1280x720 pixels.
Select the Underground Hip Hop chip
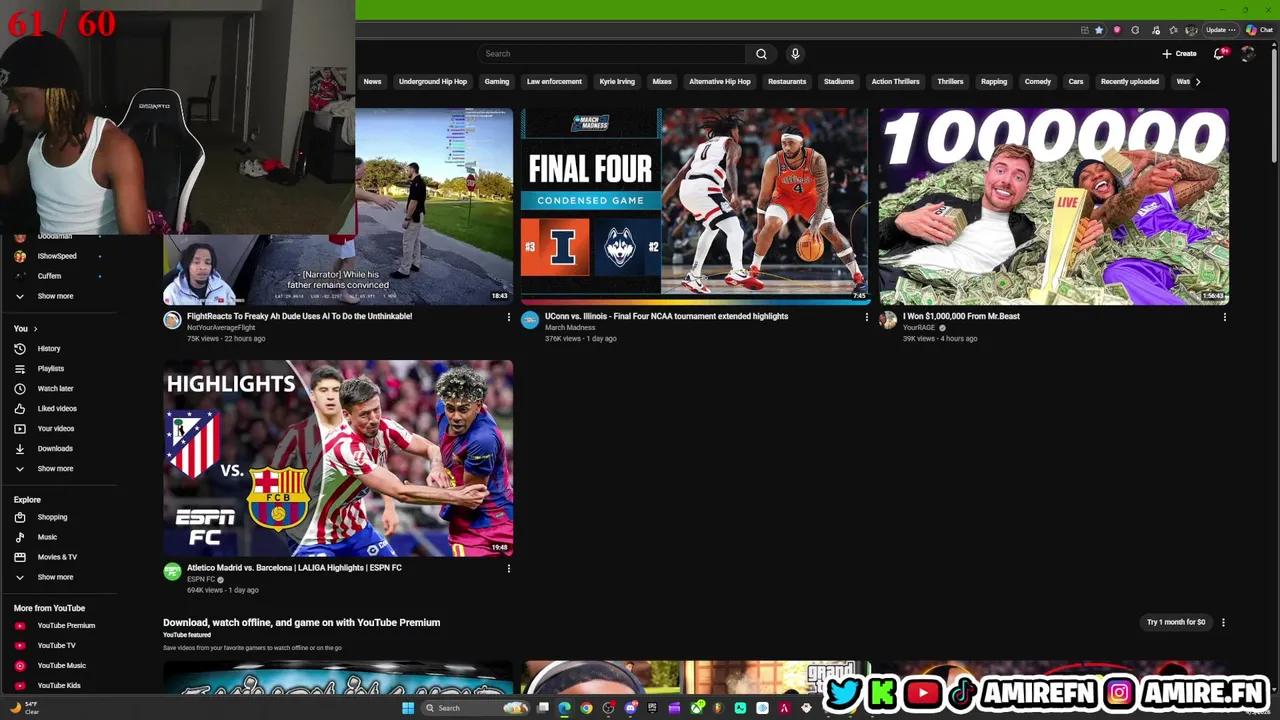(x=433, y=82)
